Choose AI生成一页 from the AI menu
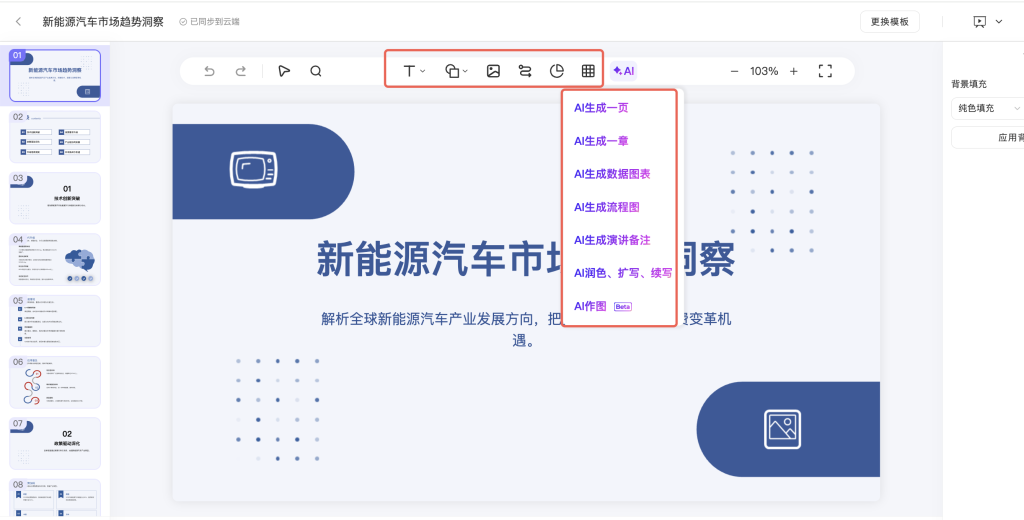 click(x=601, y=107)
